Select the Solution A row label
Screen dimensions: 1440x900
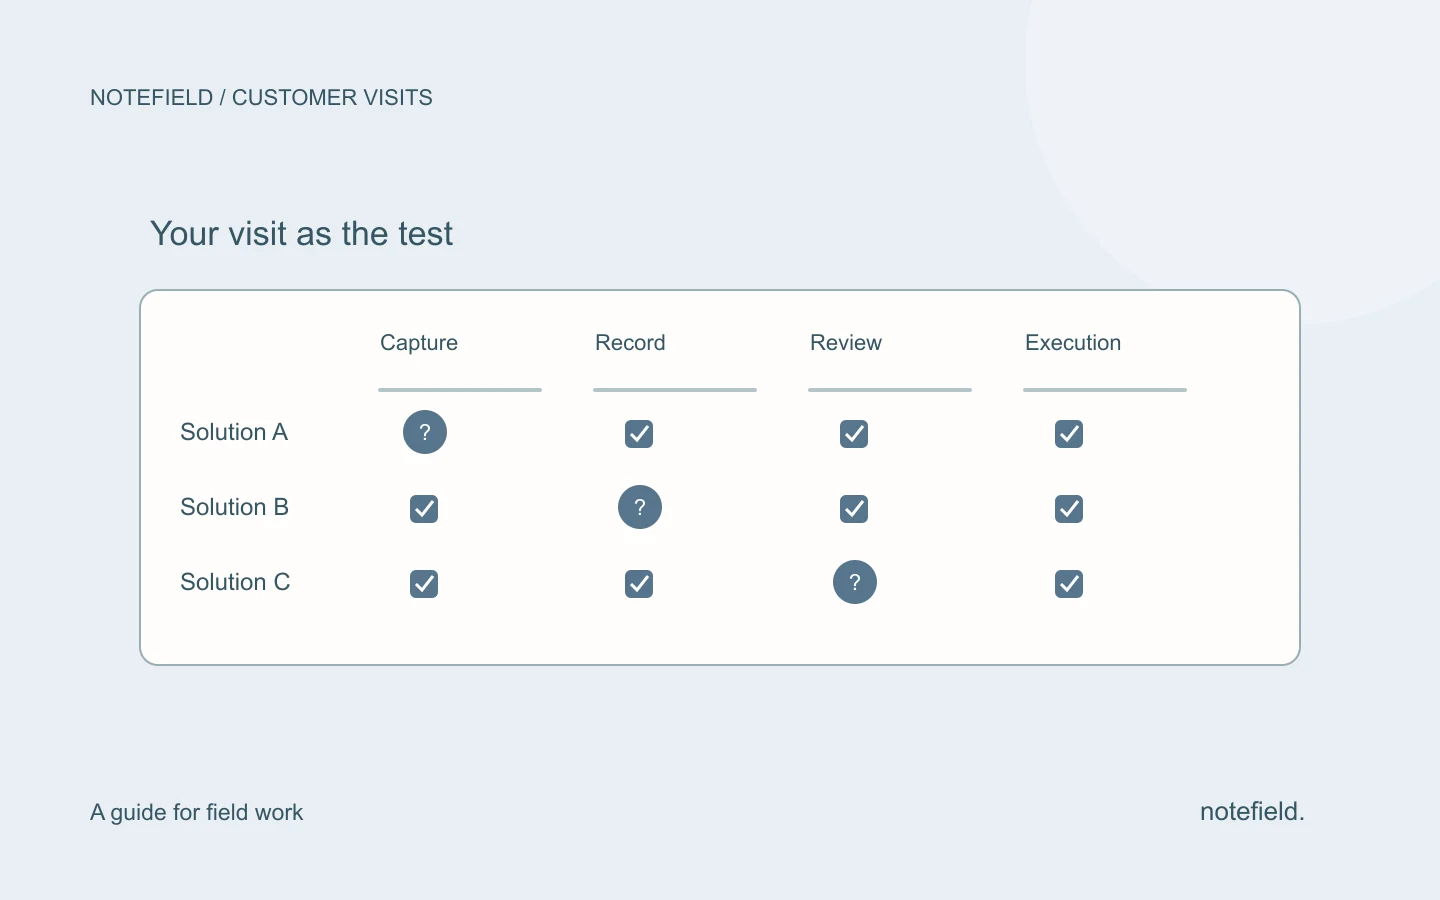(234, 432)
